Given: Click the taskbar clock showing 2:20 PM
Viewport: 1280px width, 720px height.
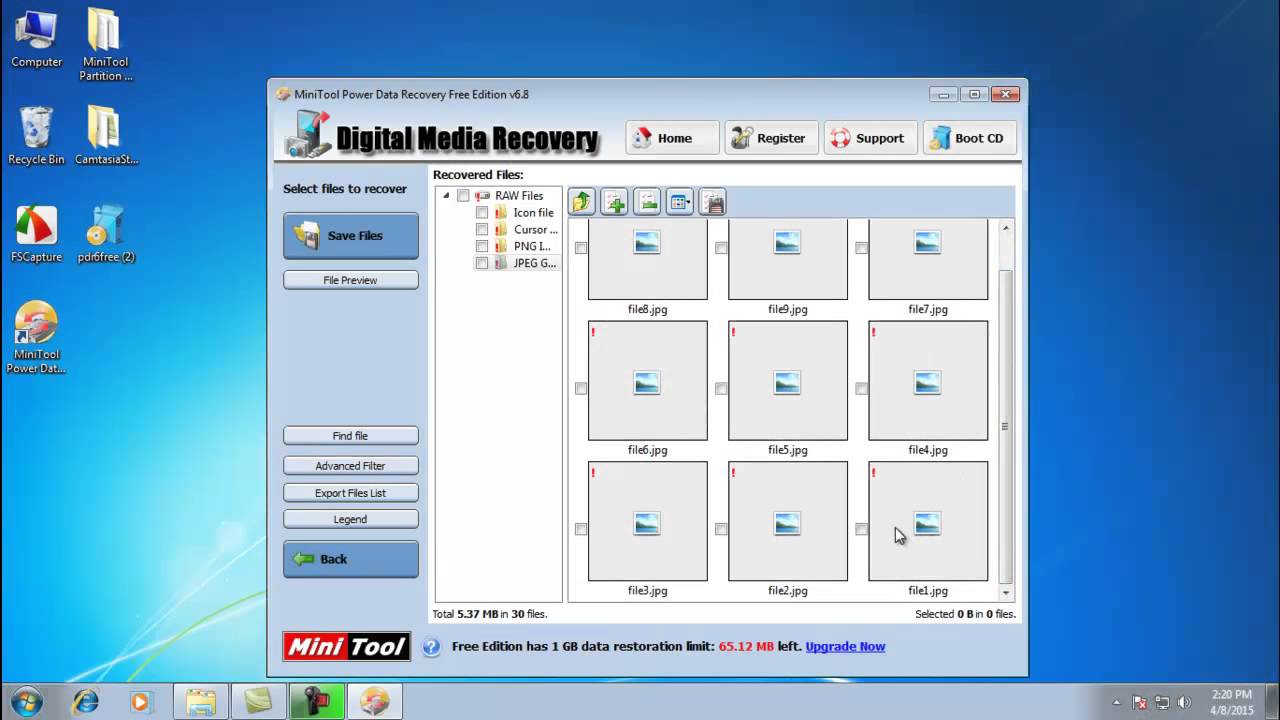Looking at the screenshot, I should [x=1230, y=702].
